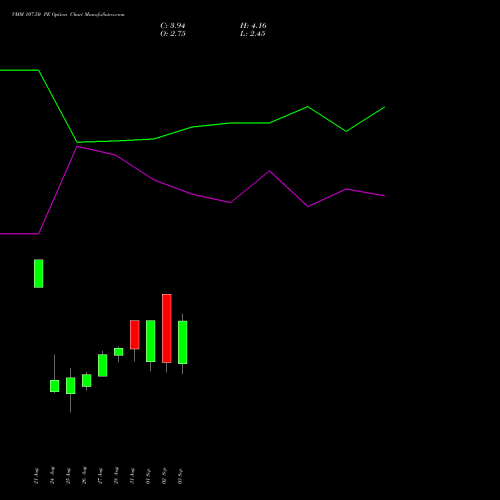Click the 26 Aug date label
The image size is (500, 500).
pyautogui.click(x=84, y=476)
